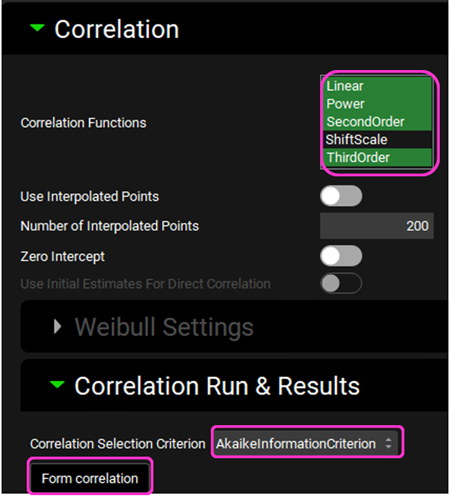Choose SecondOrder in the functions list
The height and width of the screenshot is (496, 450).
coord(377,122)
